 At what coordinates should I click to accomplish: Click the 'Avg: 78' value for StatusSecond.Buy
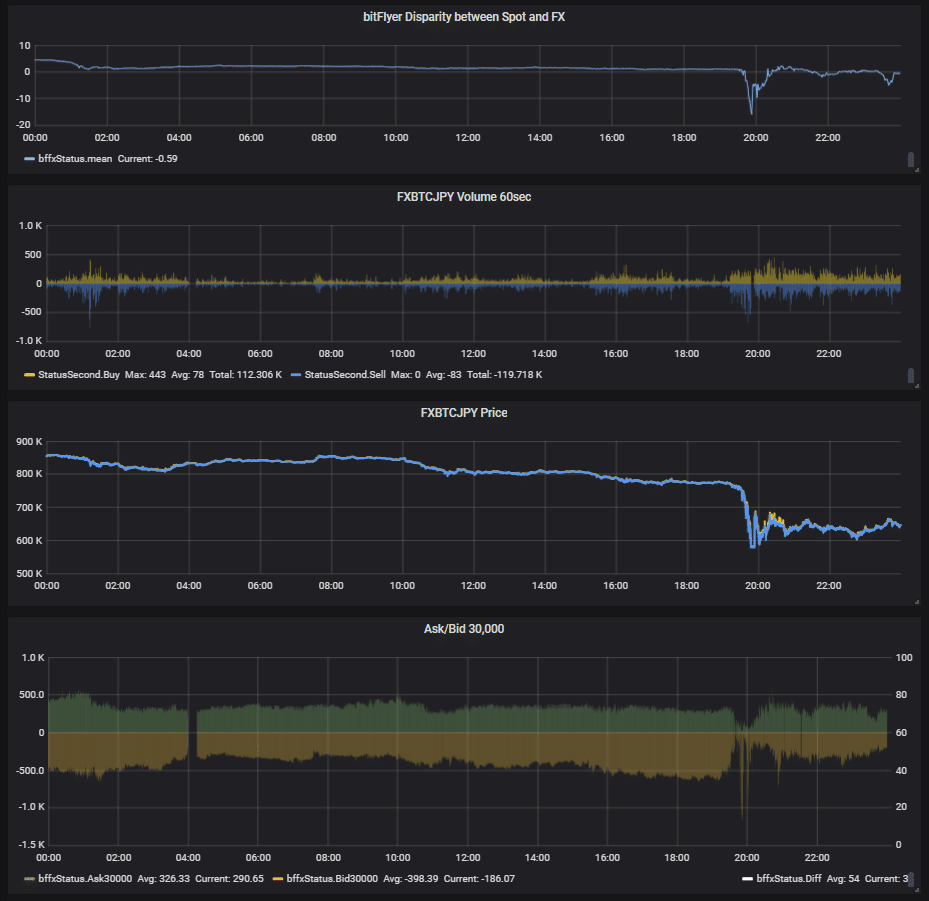tap(187, 375)
